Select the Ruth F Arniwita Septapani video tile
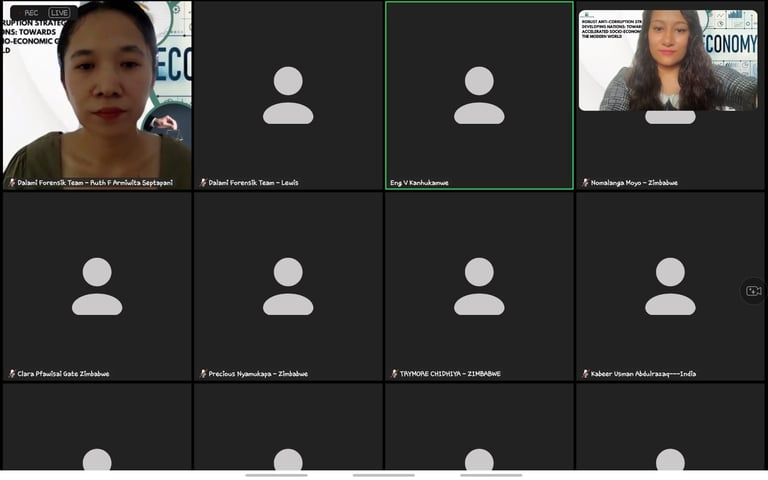The image size is (768, 480). (x=97, y=95)
